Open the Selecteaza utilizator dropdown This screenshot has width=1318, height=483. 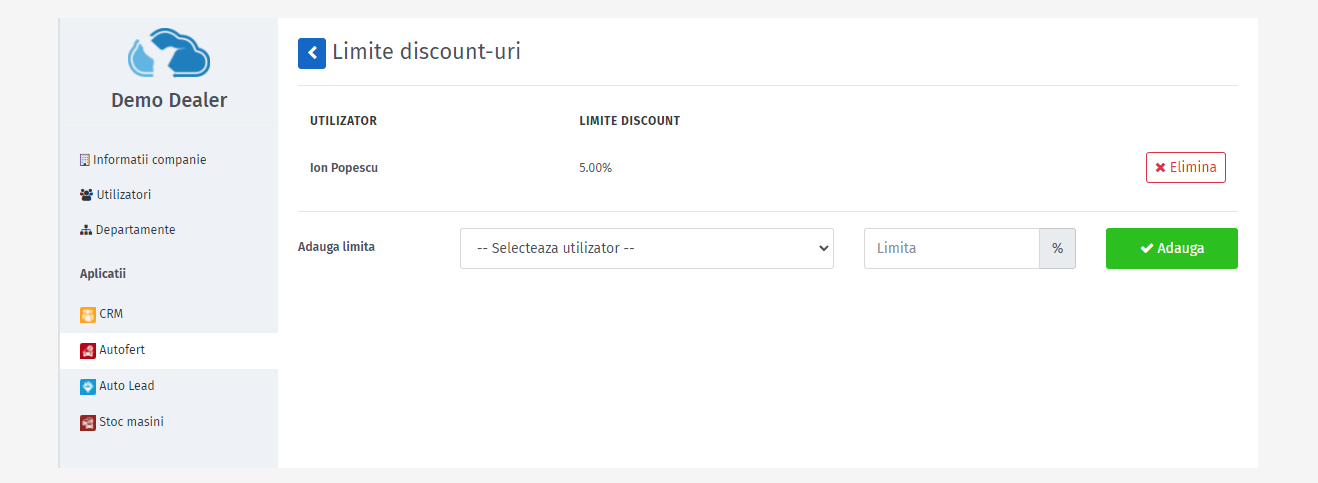[x=647, y=248]
